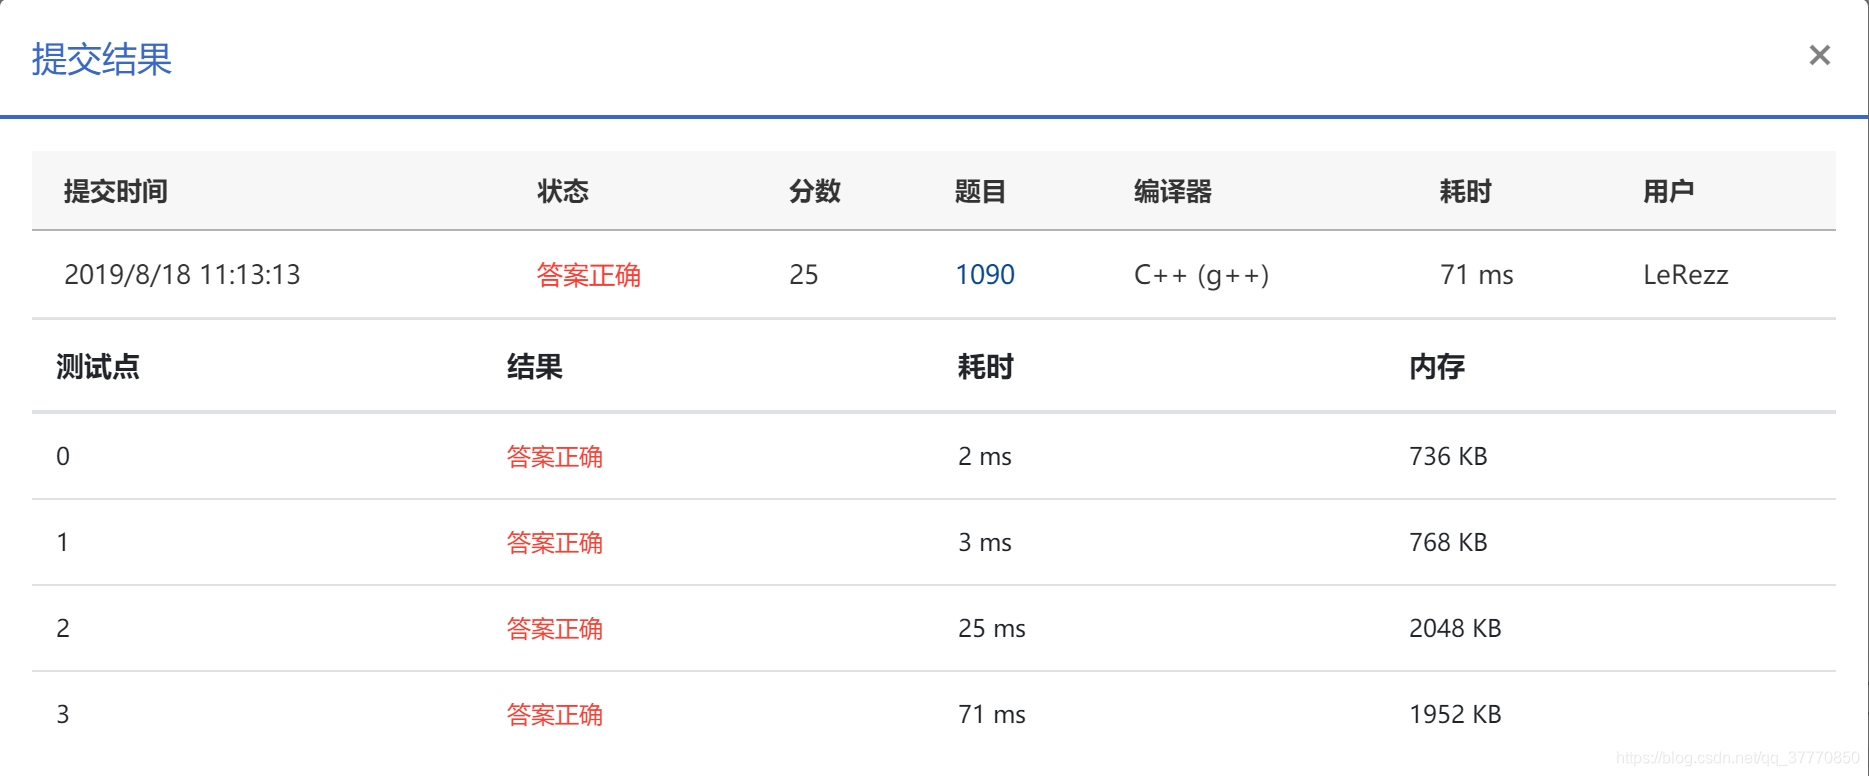This screenshot has height=776, width=1869.
Task: Click the 3 ms time cell
Action: pos(985,542)
